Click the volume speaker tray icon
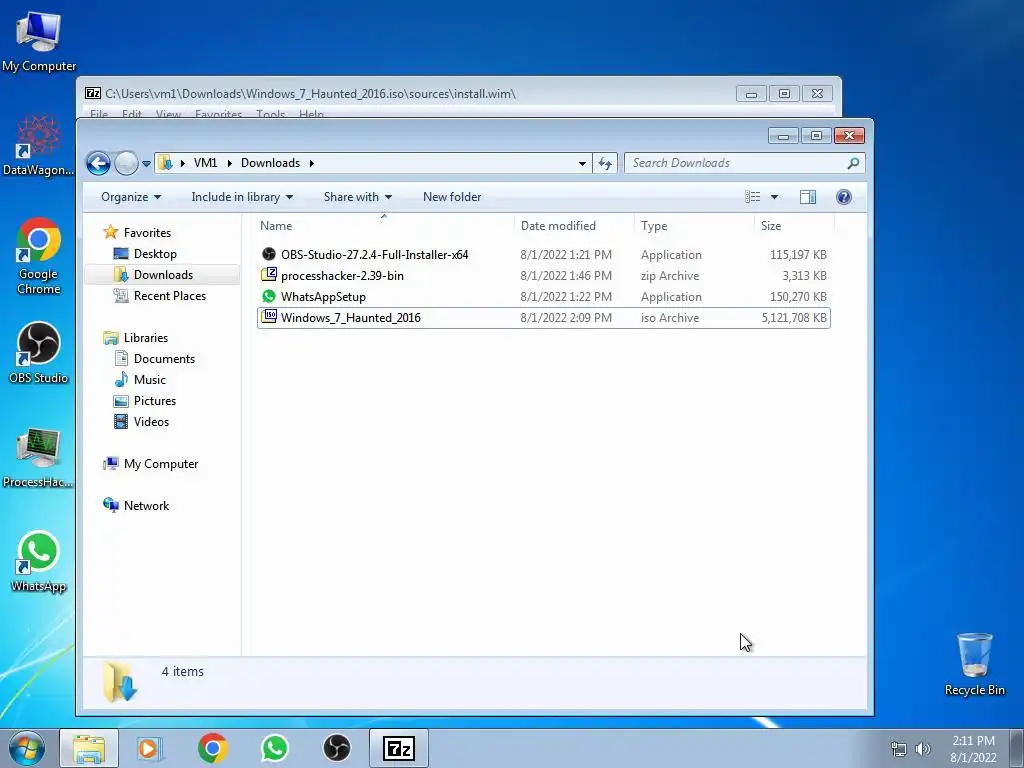This screenshot has width=1024, height=768. [x=922, y=749]
